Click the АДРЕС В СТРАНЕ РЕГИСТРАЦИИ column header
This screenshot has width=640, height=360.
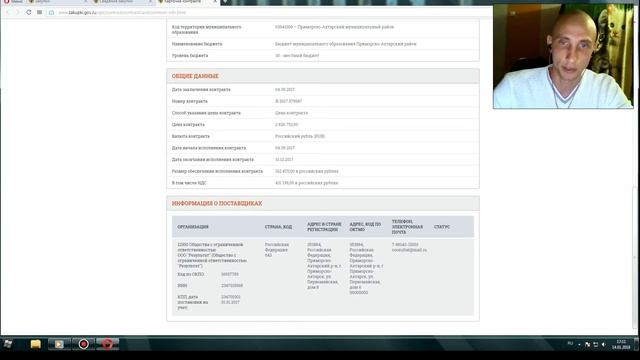point(324,227)
